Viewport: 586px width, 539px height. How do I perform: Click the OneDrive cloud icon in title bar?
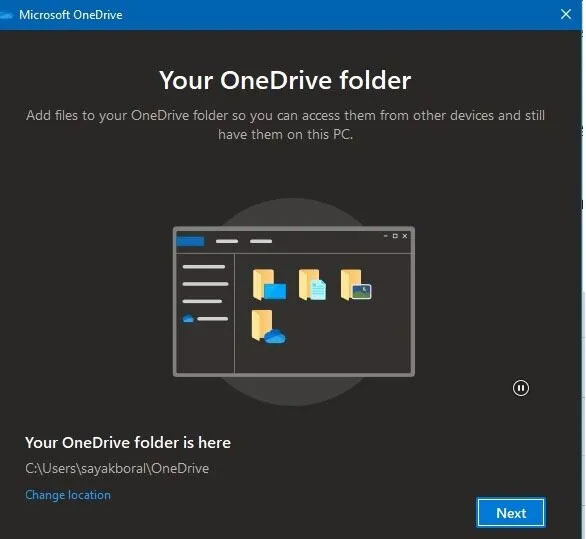(x=6, y=15)
